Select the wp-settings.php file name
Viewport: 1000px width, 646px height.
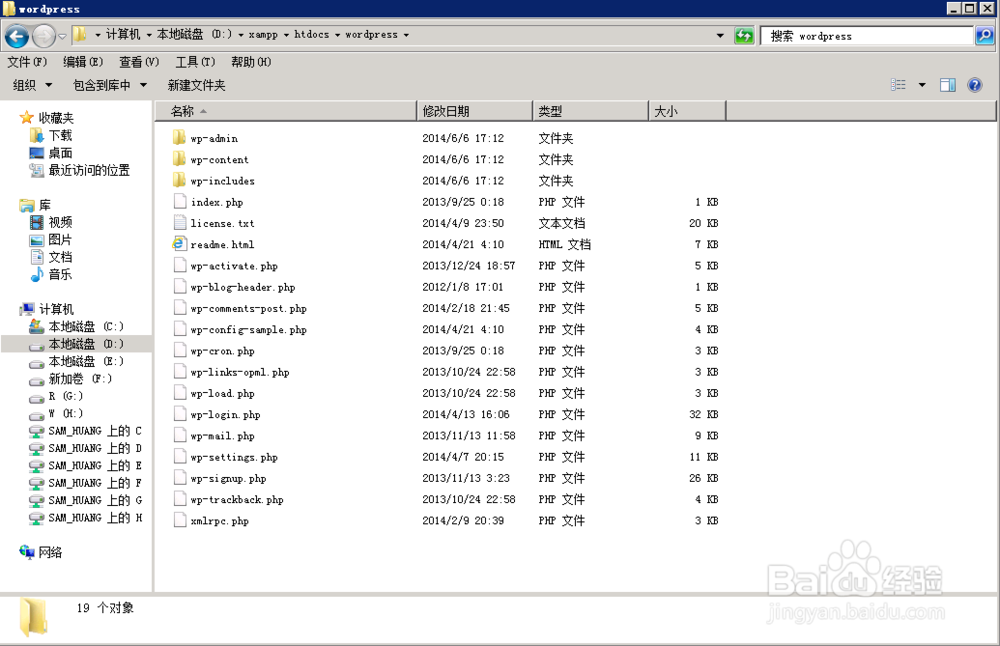pos(234,457)
